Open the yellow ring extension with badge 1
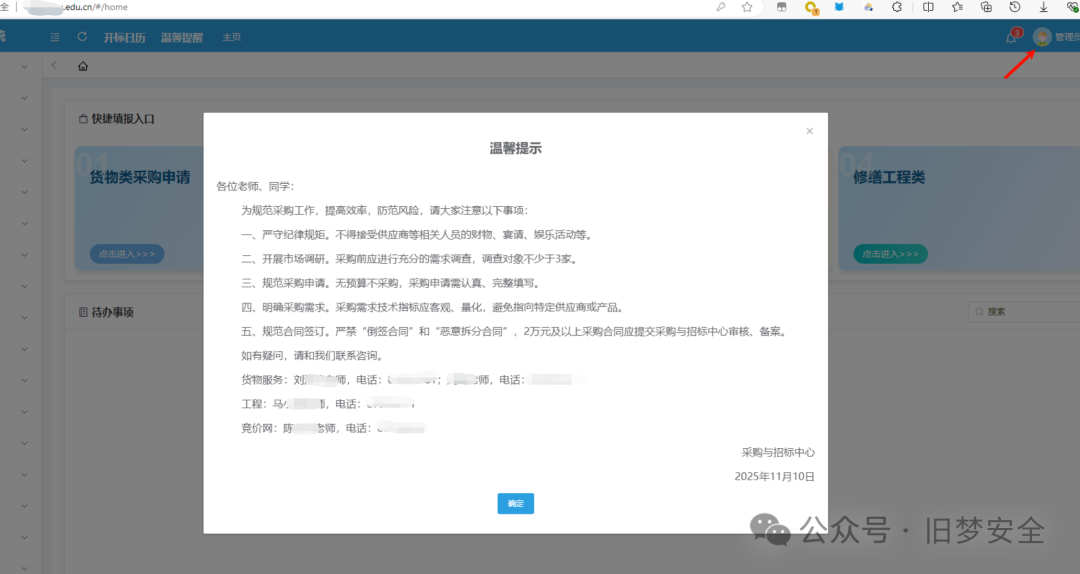The image size is (1080, 574). [x=811, y=8]
